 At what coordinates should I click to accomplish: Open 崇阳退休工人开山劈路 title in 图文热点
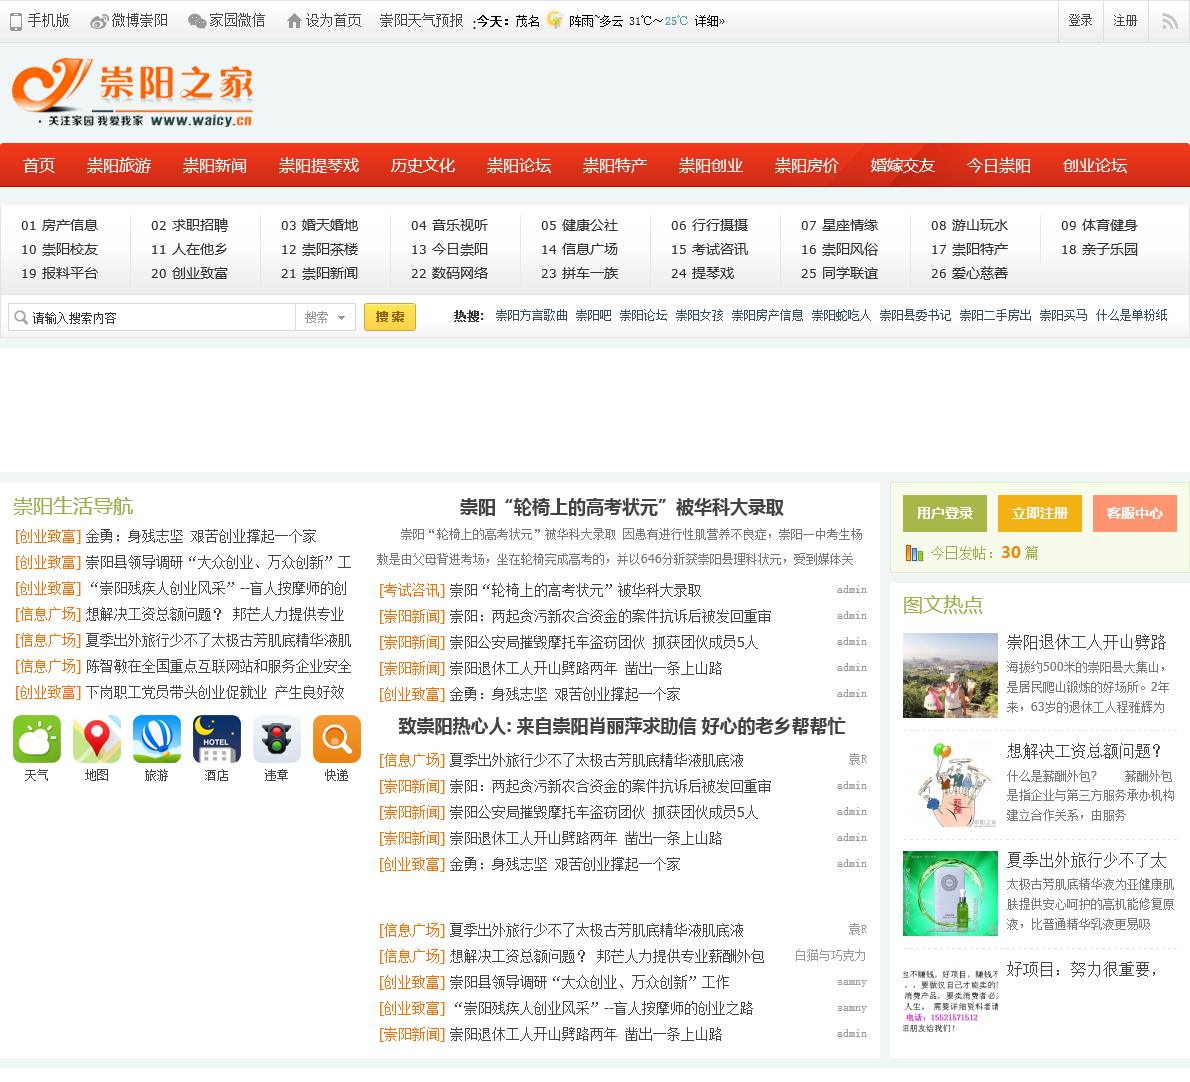(1086, 643)
